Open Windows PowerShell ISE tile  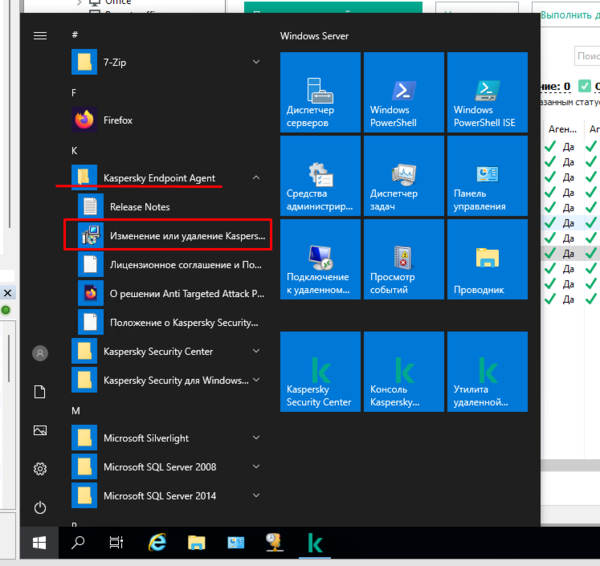coord(485,92)
